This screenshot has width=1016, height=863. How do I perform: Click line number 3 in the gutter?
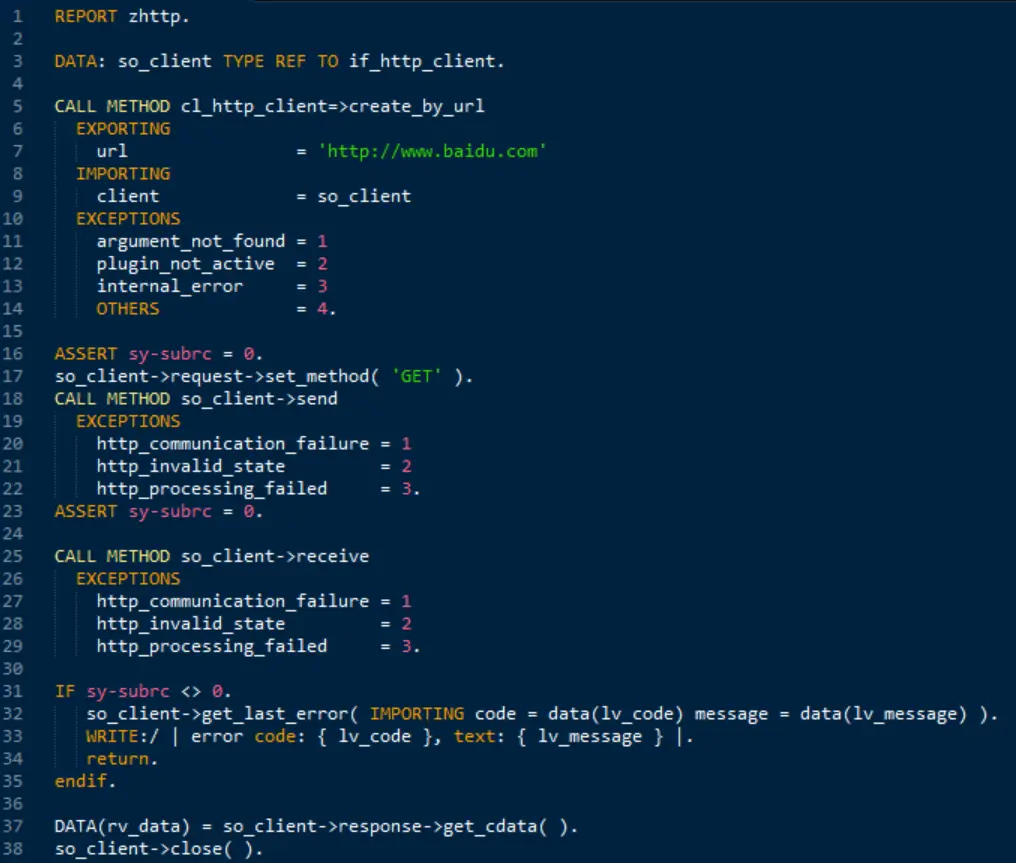click(x=17, y=61)
